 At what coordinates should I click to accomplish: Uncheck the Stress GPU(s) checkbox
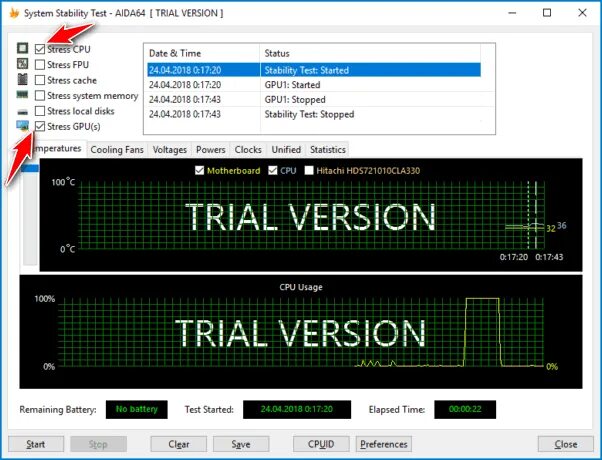[x=40, y=126]
